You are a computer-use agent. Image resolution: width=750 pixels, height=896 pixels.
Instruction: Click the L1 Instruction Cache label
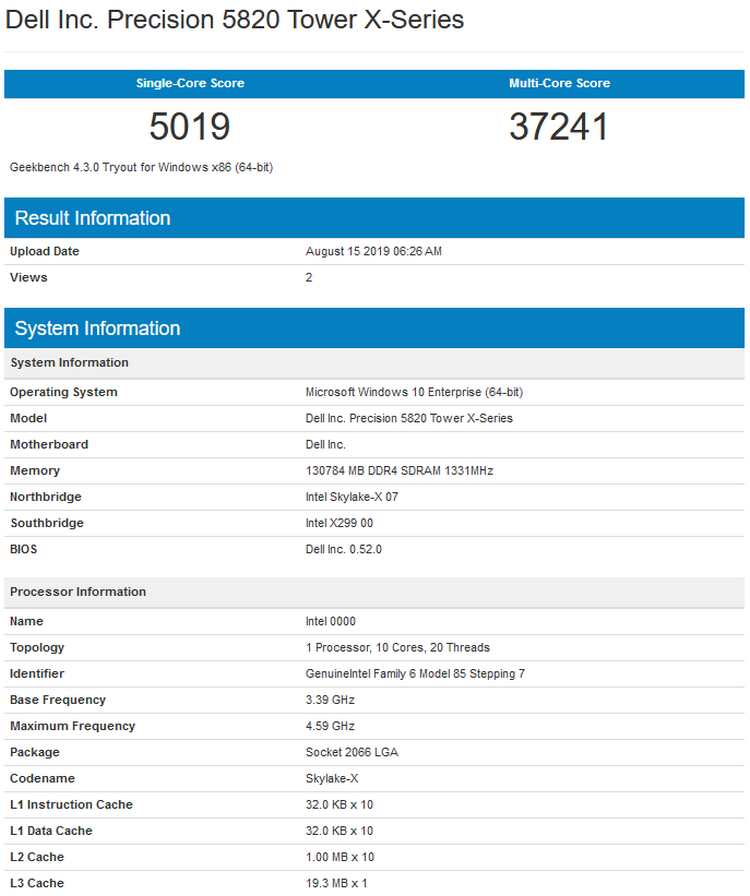71,805
